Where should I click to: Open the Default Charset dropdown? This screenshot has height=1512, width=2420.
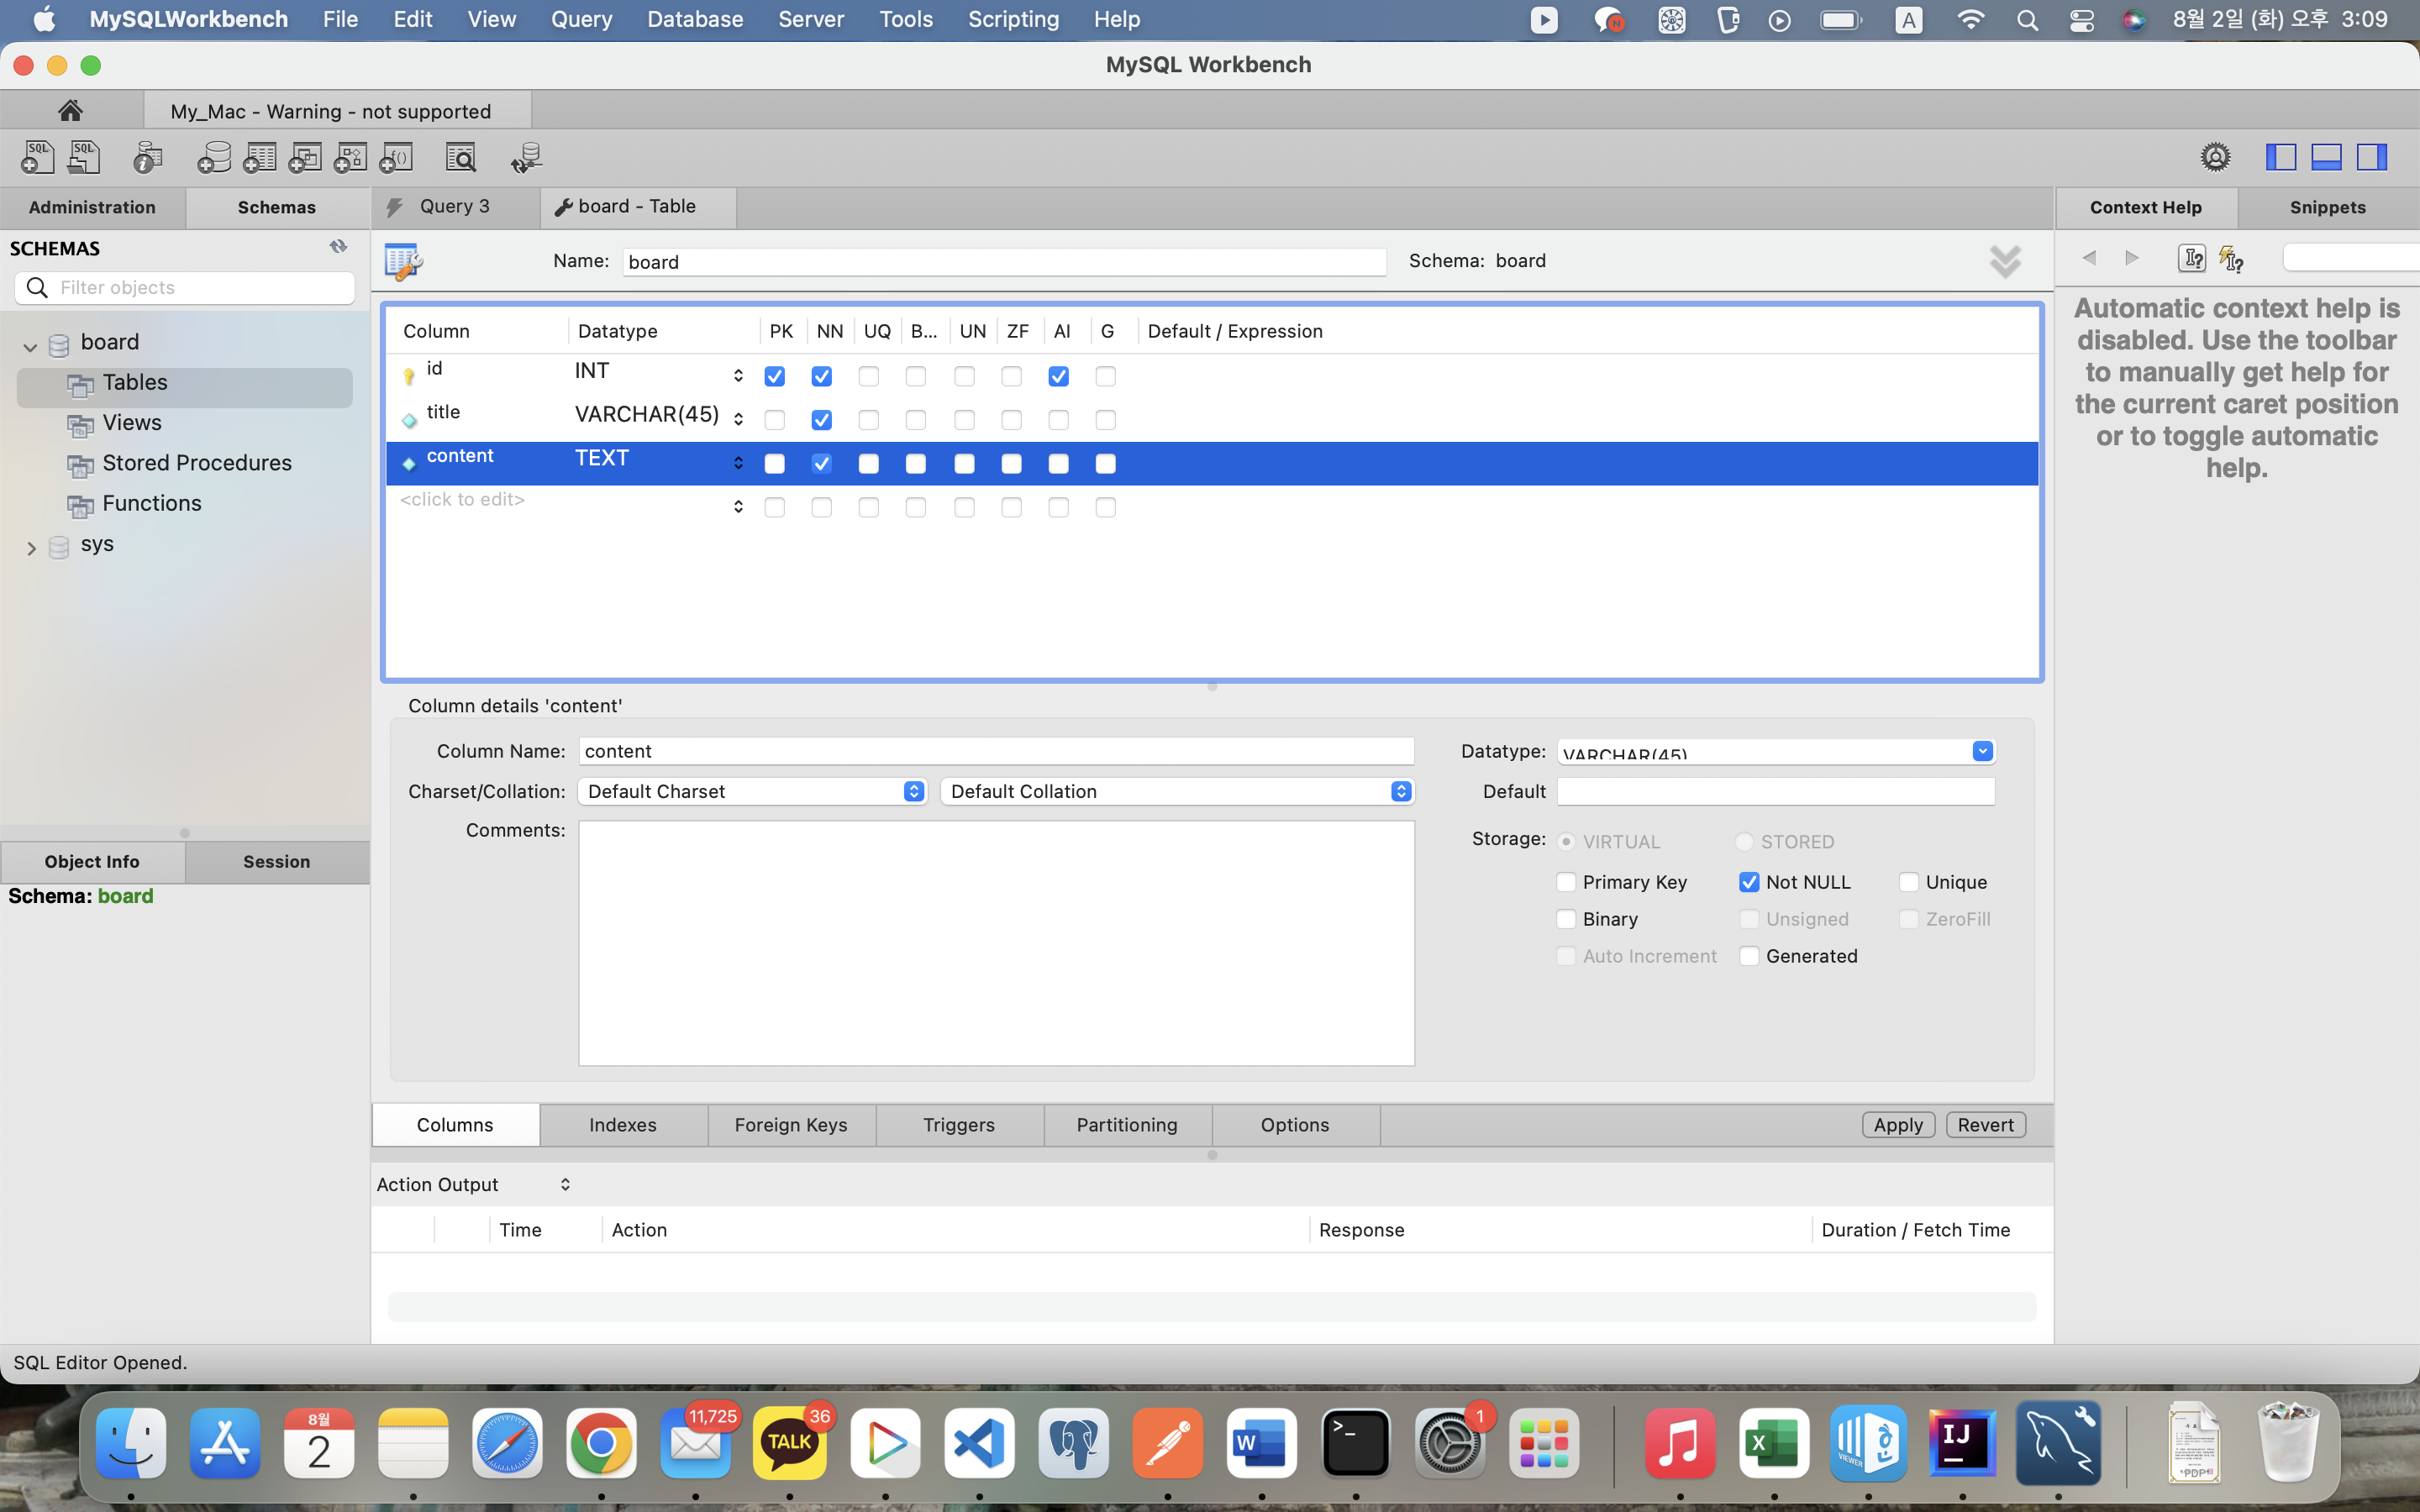pos(752,791)
